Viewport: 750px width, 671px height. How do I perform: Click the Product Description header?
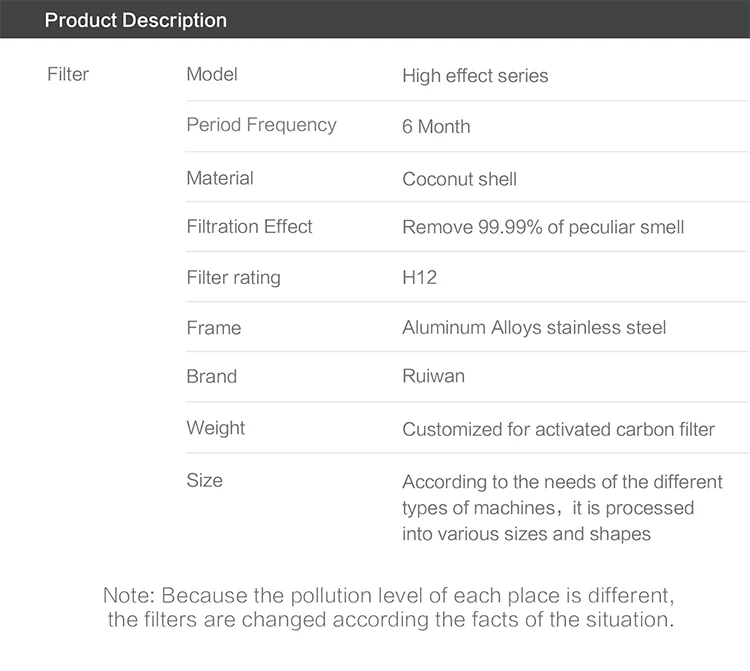[135, 20]
